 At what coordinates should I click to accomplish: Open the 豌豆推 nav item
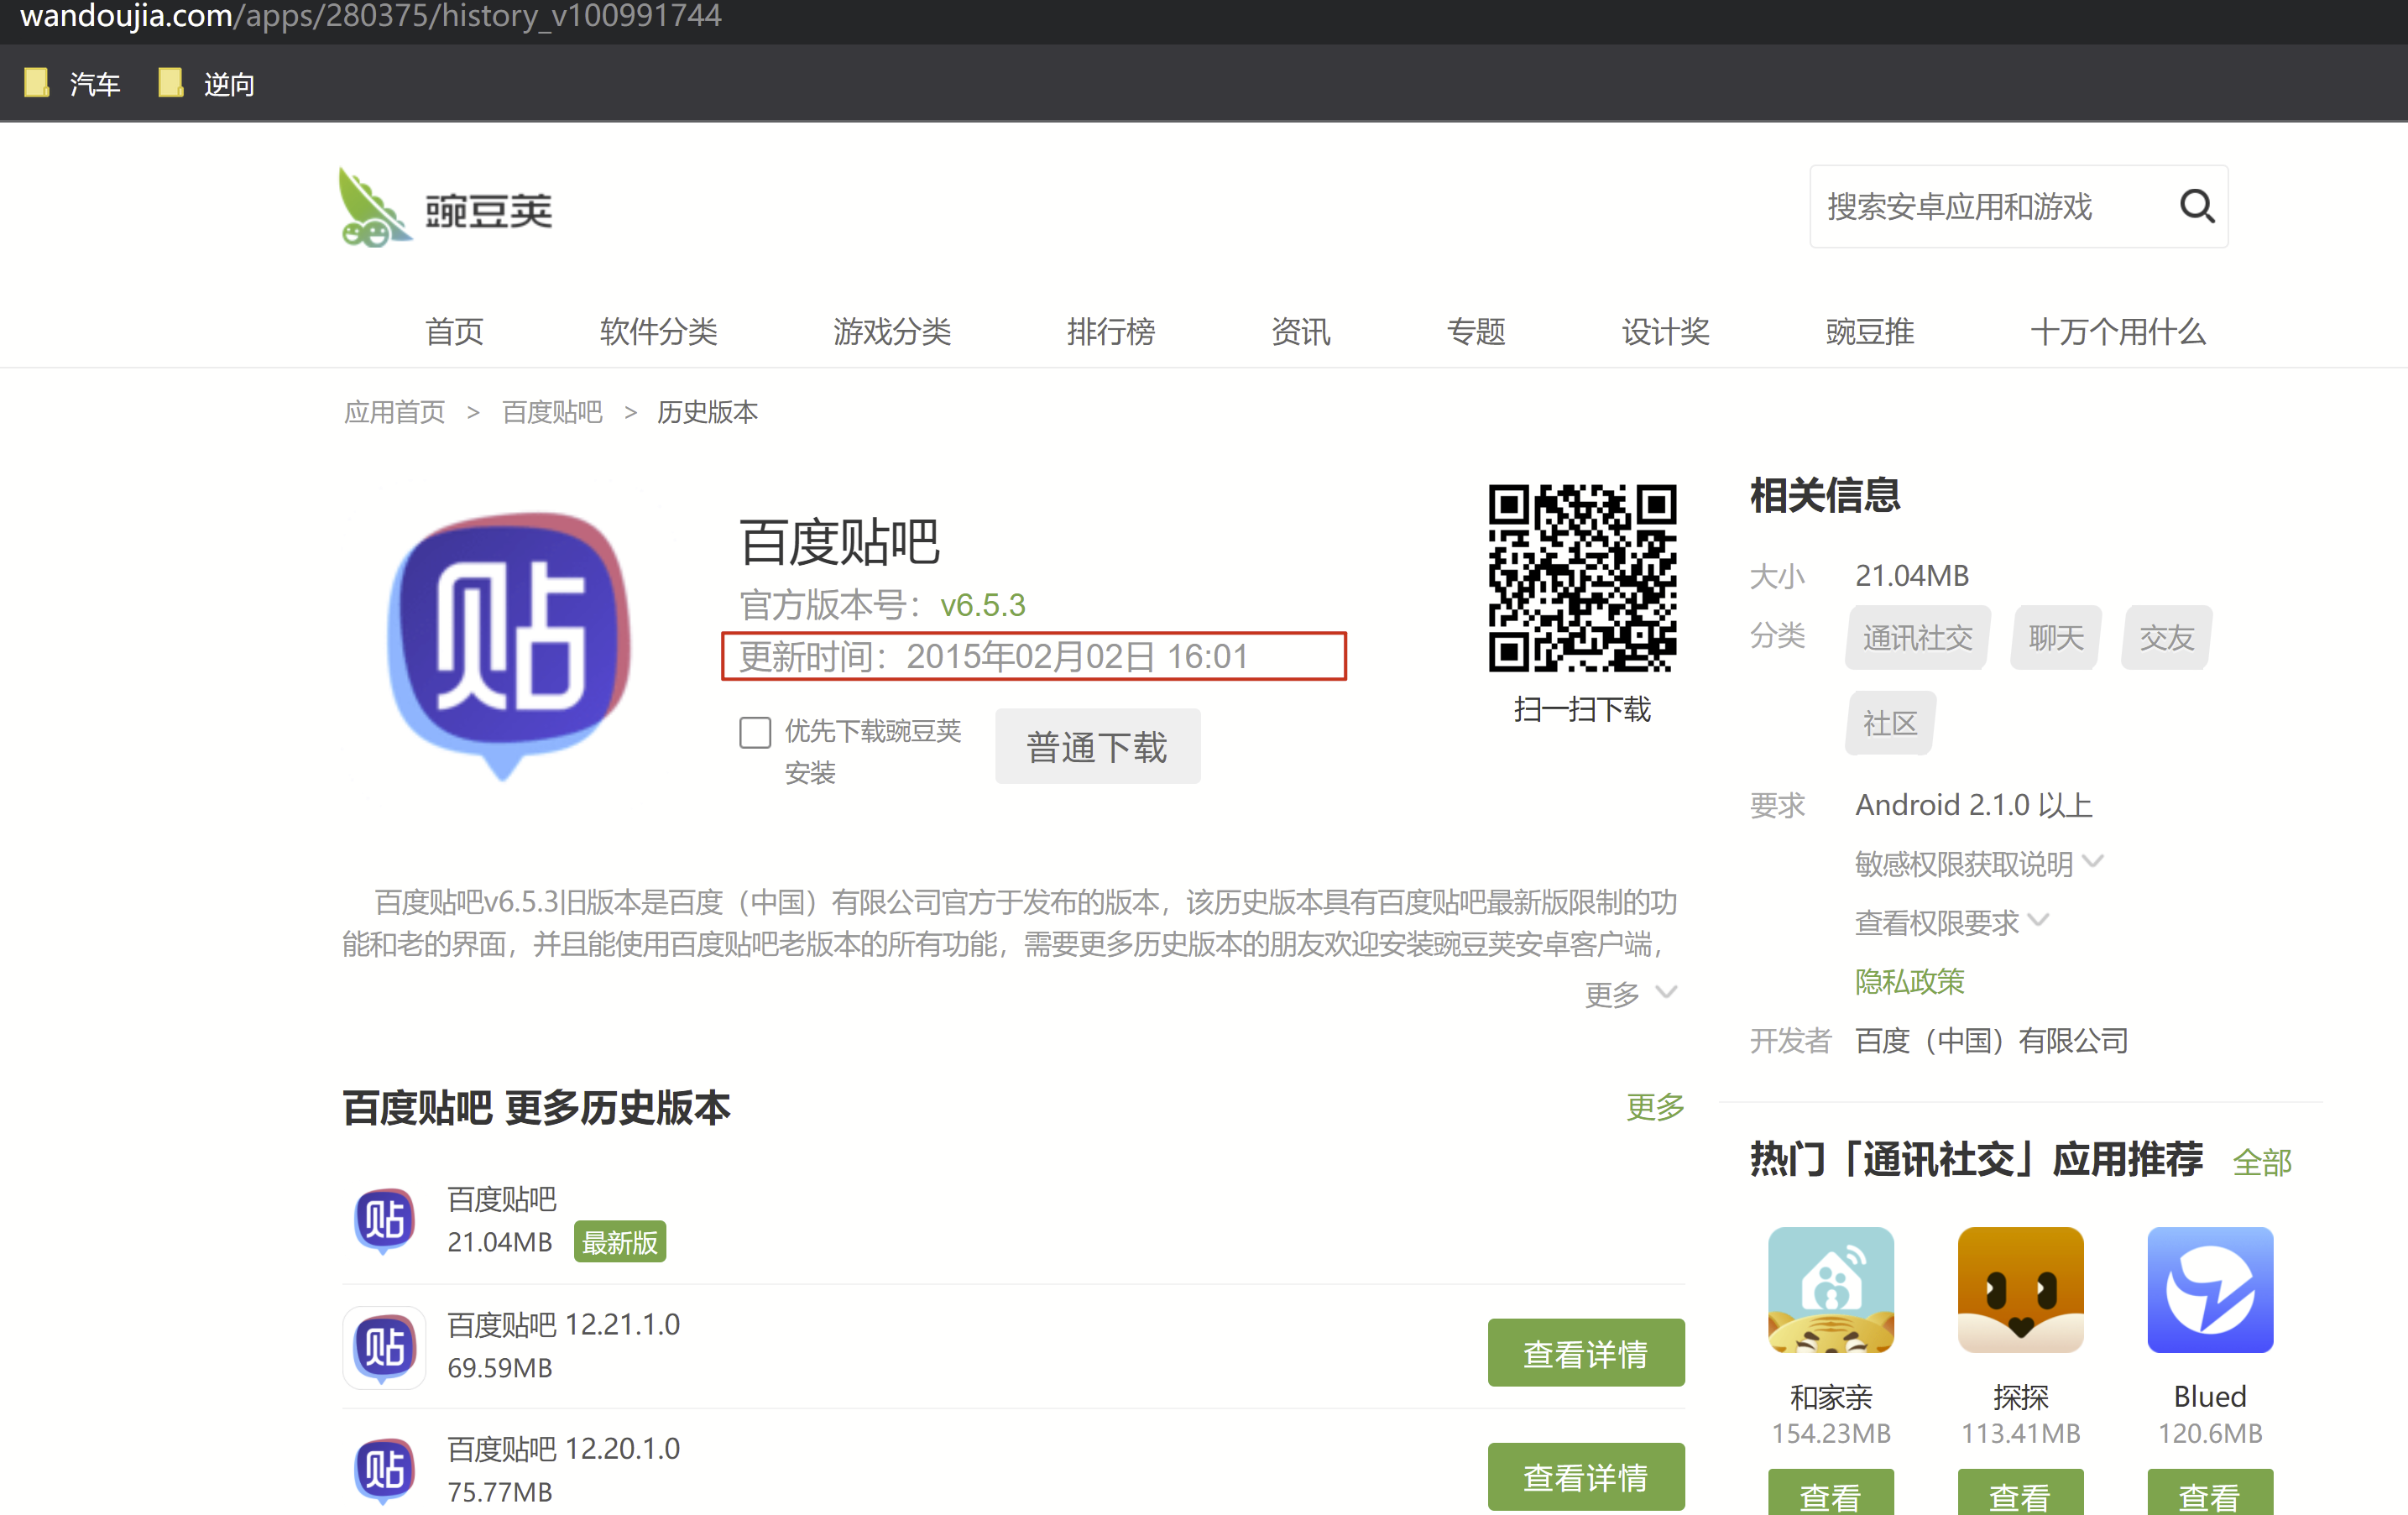pyautogui.click(x=1869, y=331)
